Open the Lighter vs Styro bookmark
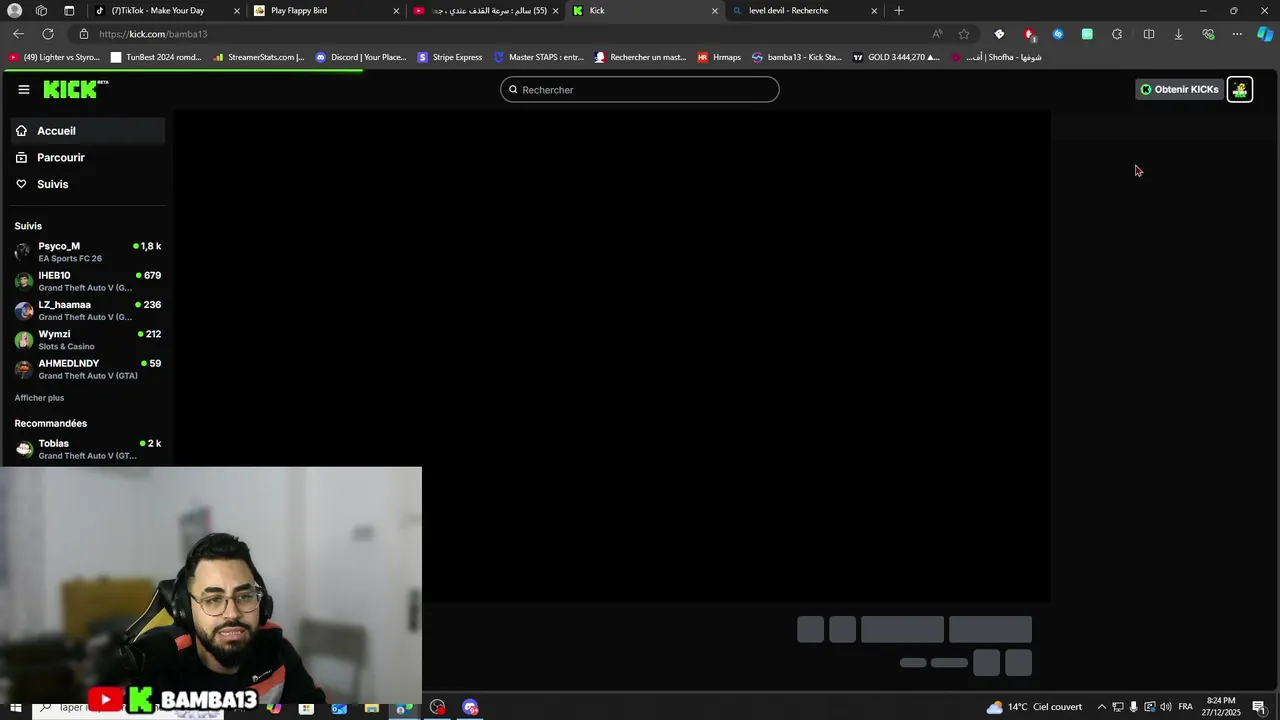Screen dimensions: 1280x720 click(54, 57)
